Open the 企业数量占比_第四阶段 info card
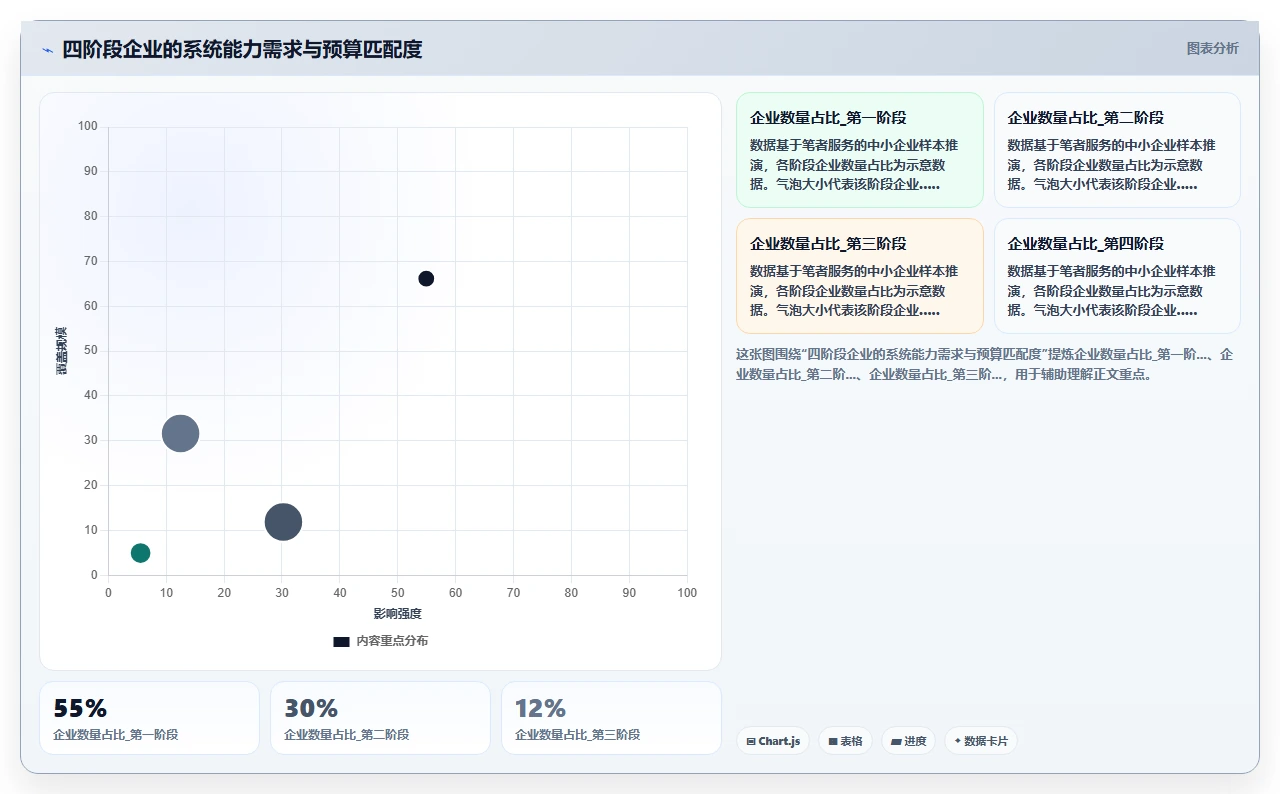 1117,276
